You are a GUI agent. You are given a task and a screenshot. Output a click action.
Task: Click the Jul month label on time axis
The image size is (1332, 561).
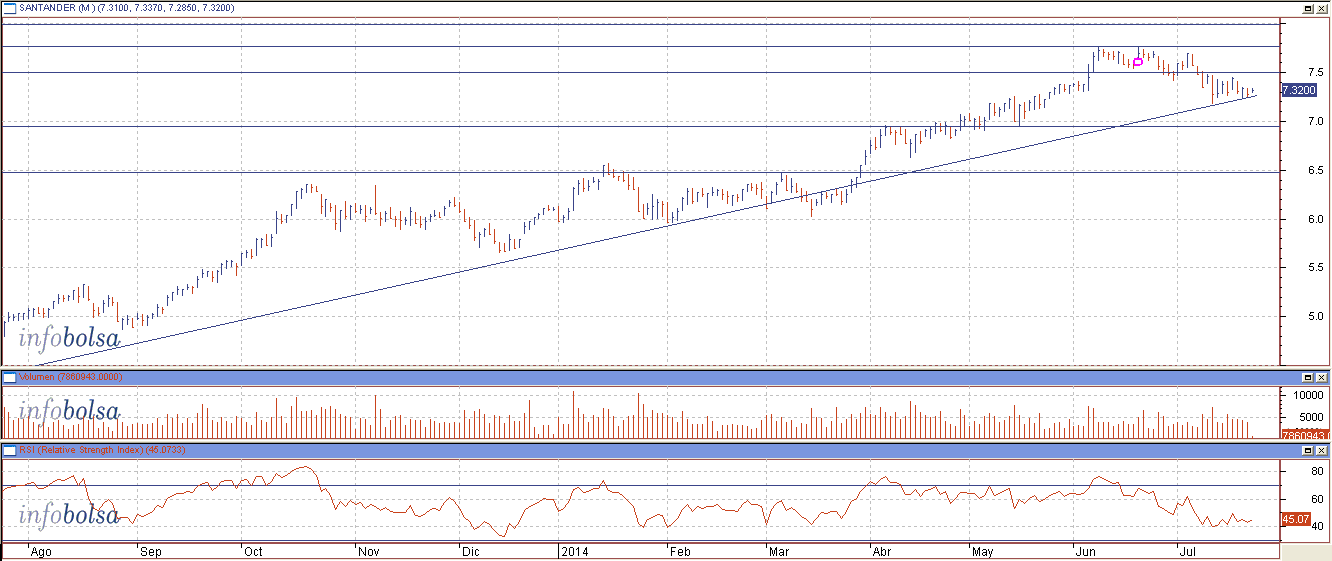[x=1188, y=551]
